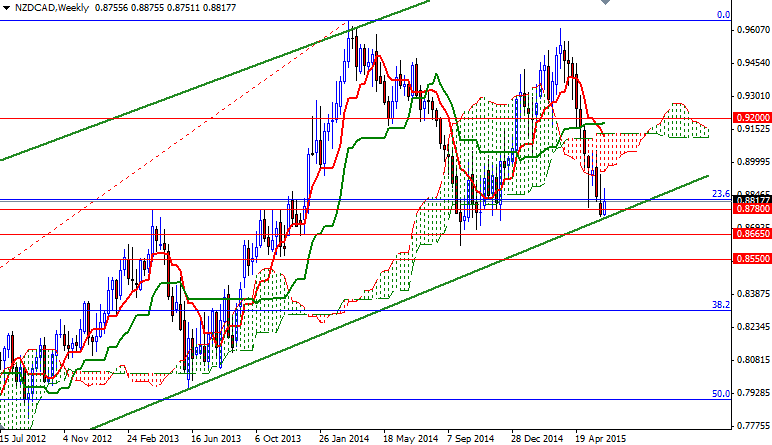Click the 0.91525 price axis value
This screenshot has width=772, height=445.
click(x=753, y=129)
